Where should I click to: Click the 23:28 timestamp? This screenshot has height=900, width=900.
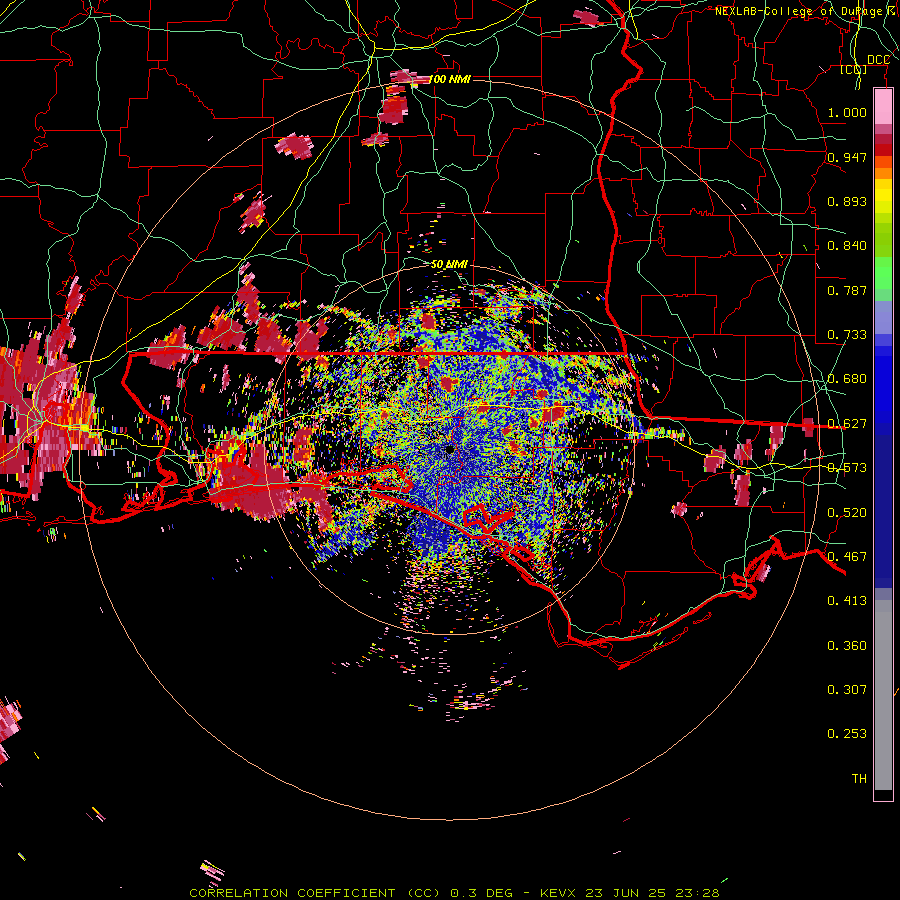pos(698,893)
